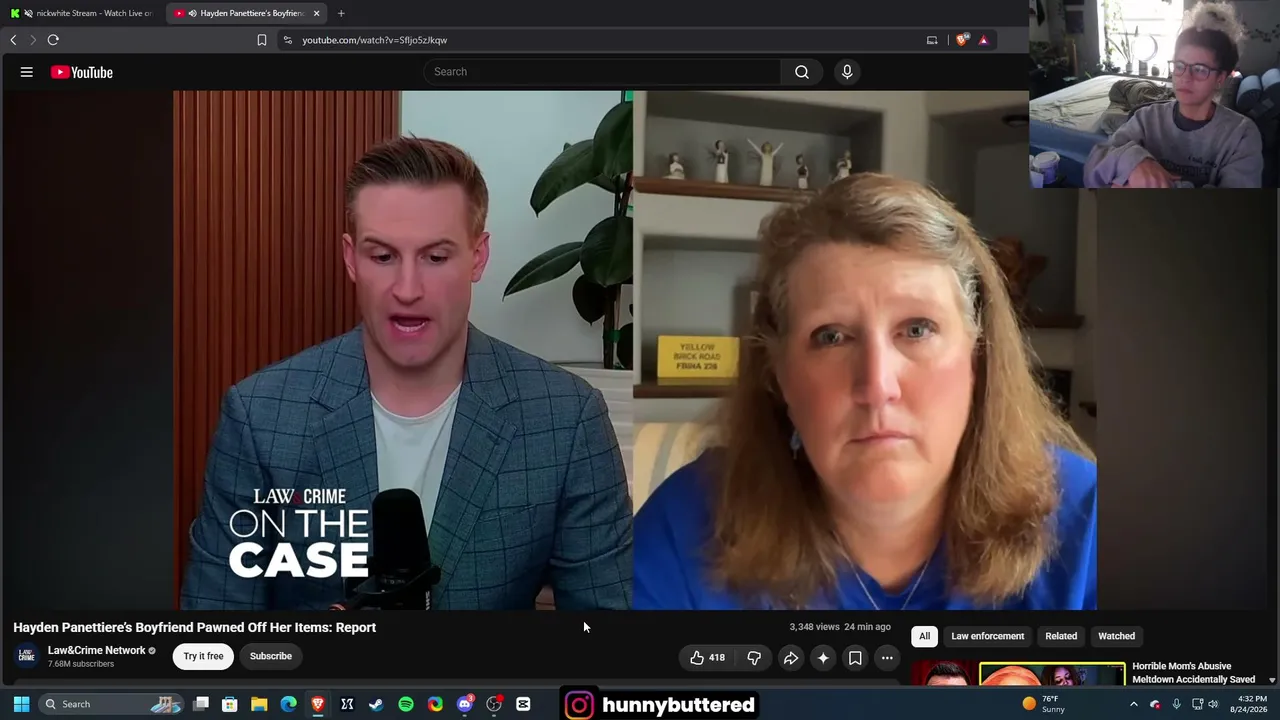The image size is (1280, 720).
Task: Go back in browser history
Action: coord(13,40)
